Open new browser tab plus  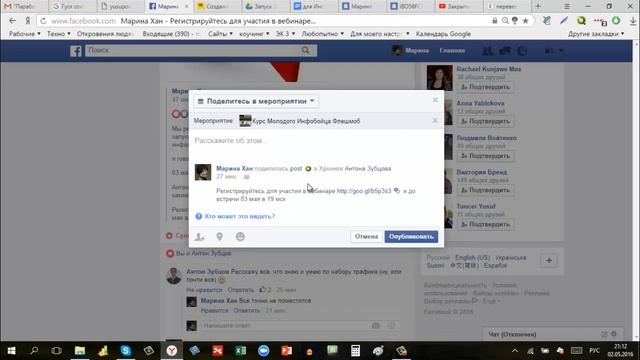538,6
